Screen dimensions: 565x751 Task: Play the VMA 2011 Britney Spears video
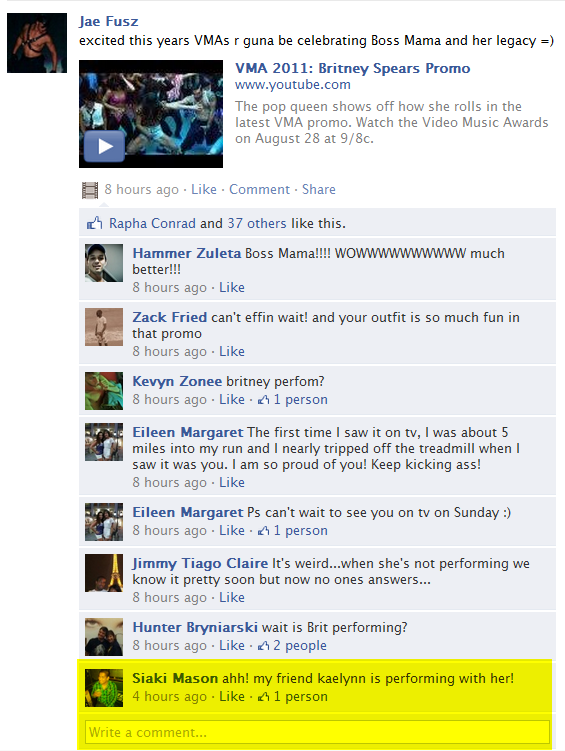pos(104,146)
